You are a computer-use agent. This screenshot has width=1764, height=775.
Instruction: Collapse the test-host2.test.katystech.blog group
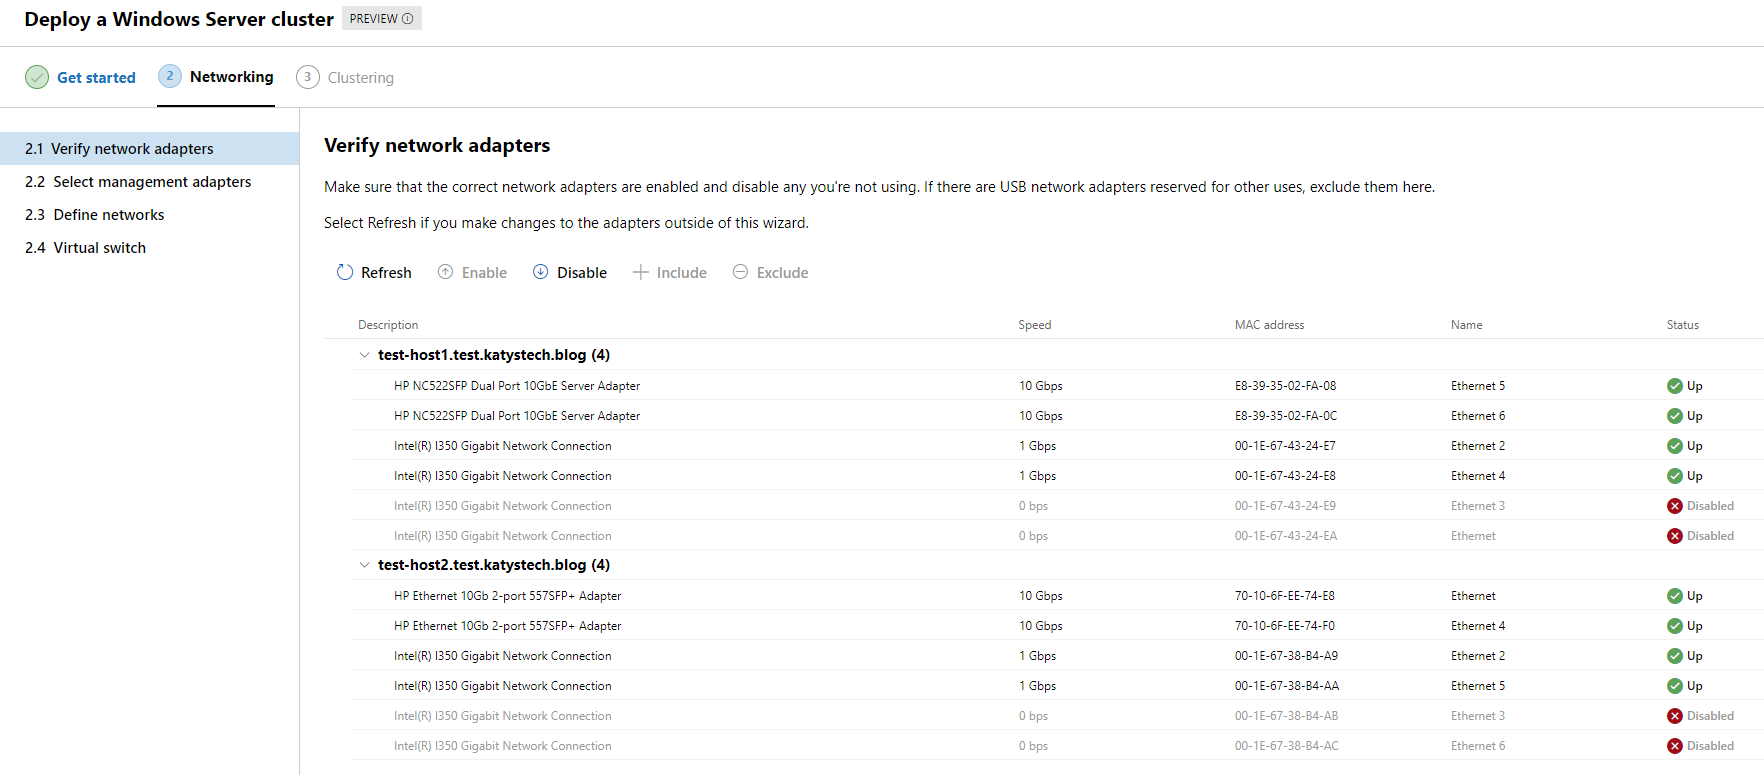[x=364, y=565]
